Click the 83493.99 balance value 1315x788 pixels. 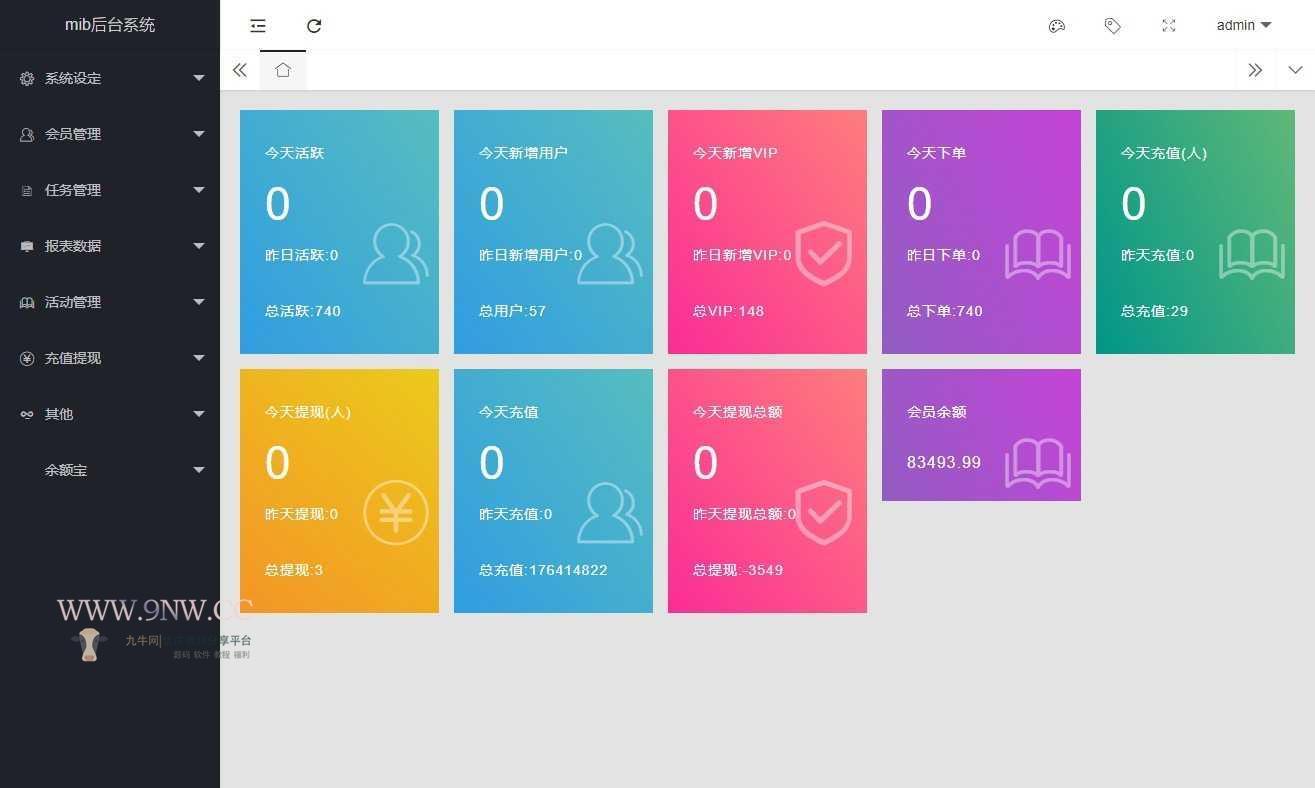tap(944, 462)
